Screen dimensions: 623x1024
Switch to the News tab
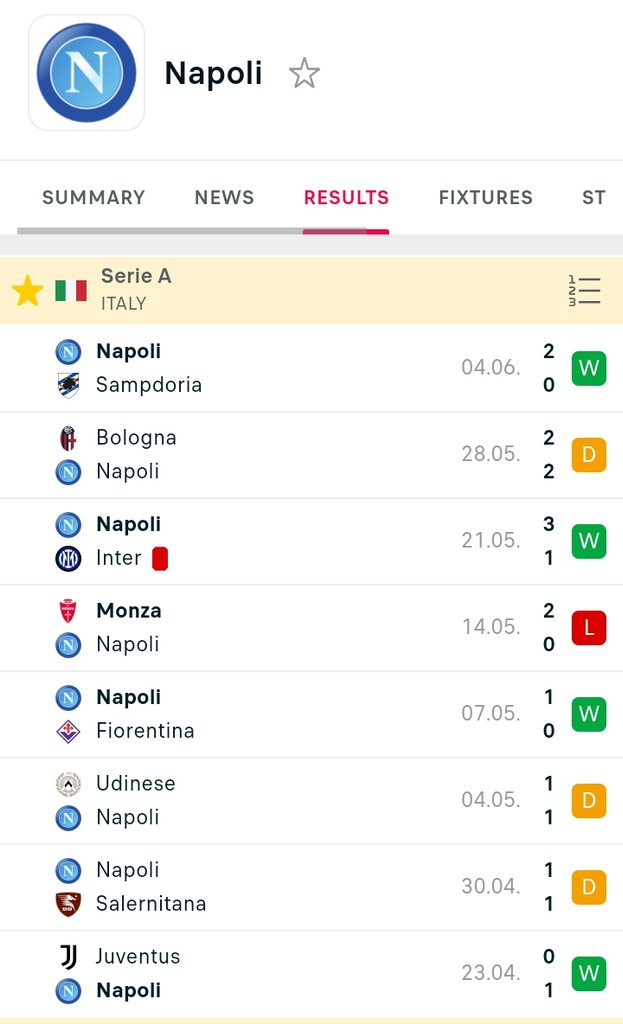click(224, 197)
